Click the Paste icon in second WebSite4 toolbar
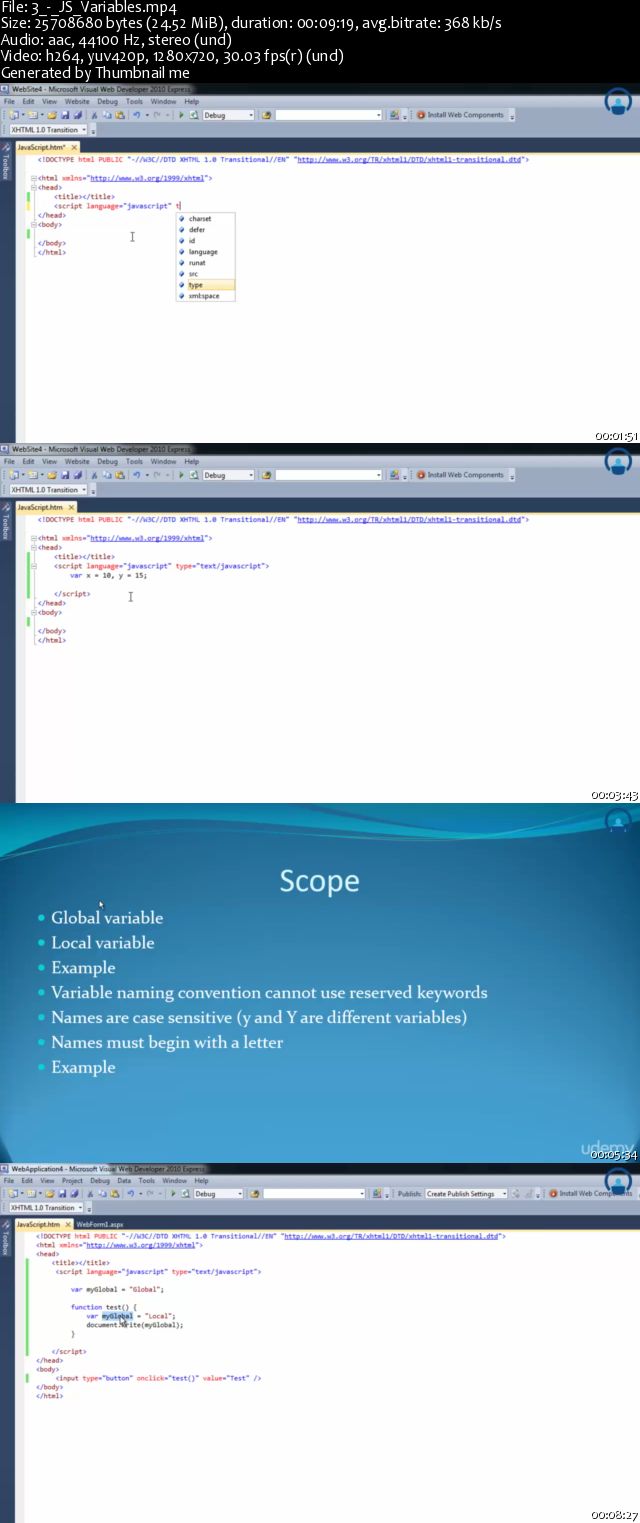Screen dimensions: 640x1523 coord(119,475)
